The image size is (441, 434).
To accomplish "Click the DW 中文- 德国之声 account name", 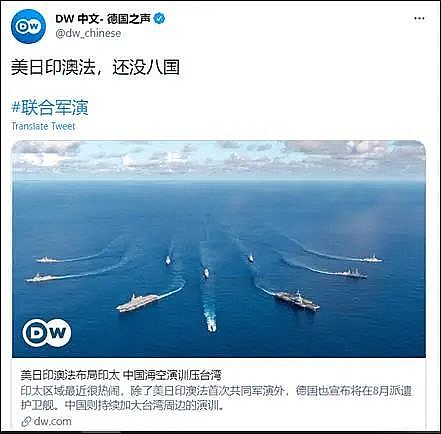I will [103, 19].
